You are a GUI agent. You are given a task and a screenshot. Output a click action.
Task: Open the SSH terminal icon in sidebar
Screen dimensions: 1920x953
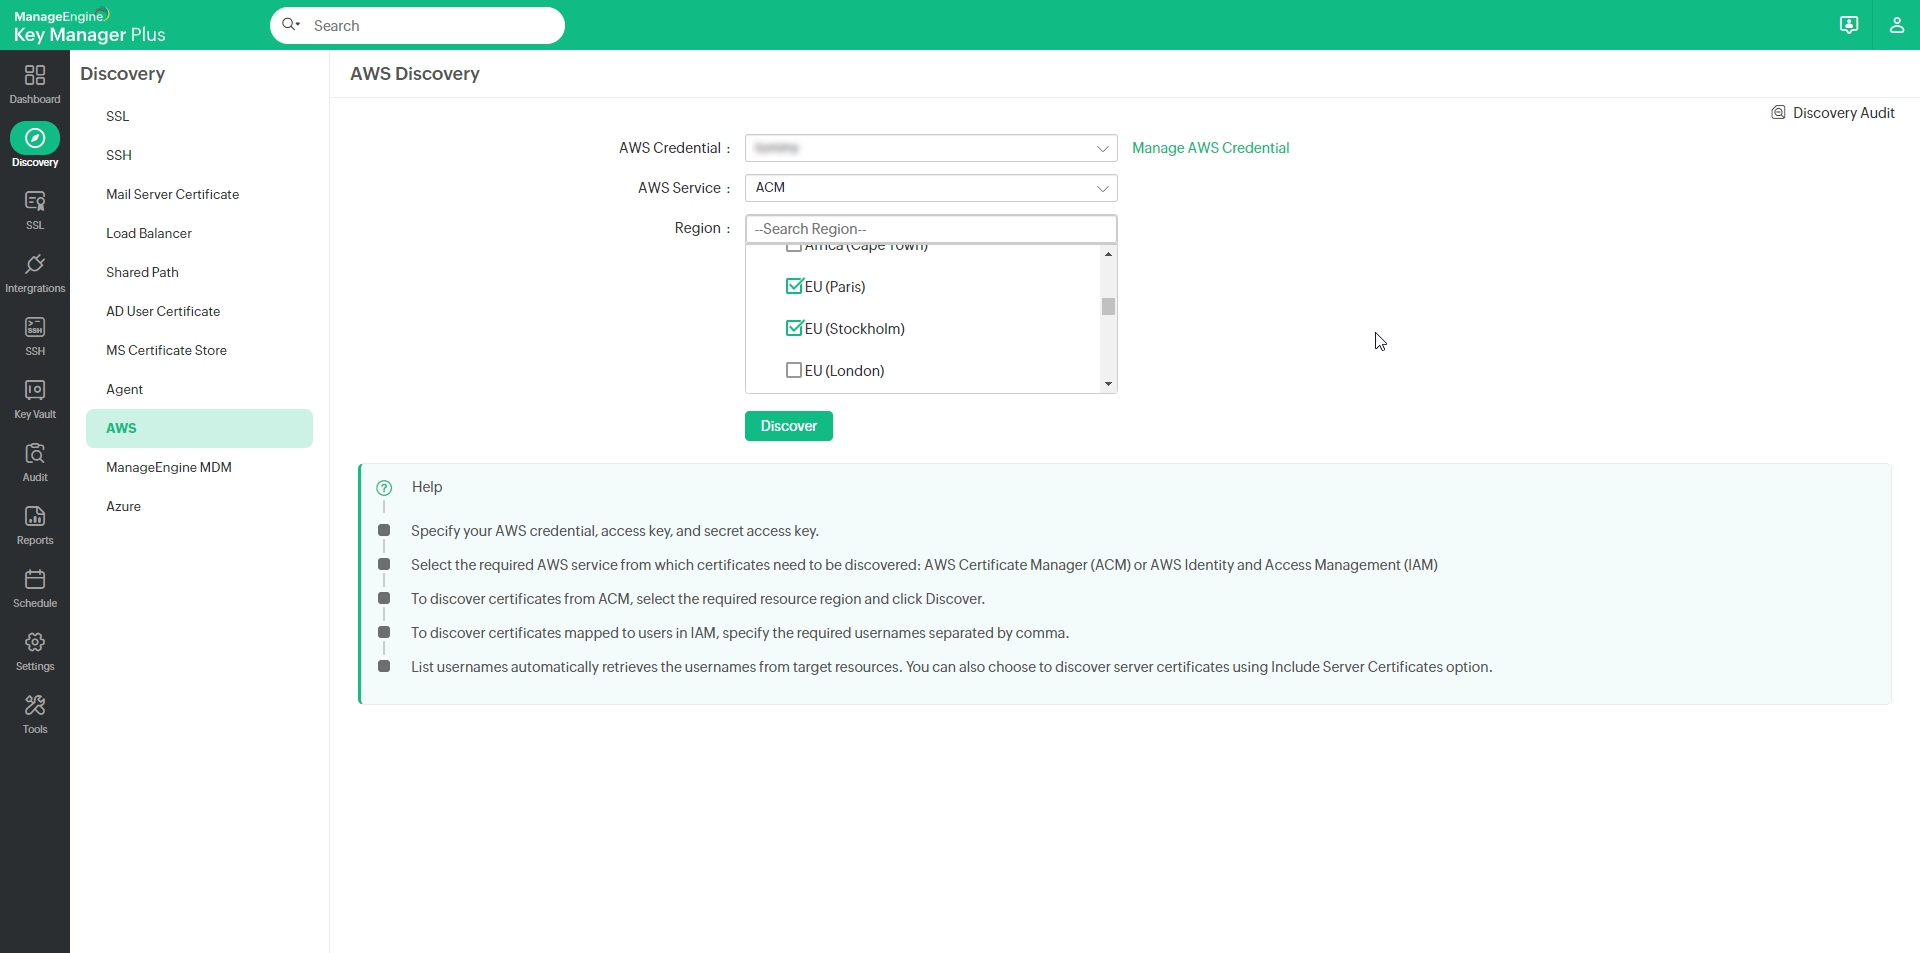click(35, 327)
